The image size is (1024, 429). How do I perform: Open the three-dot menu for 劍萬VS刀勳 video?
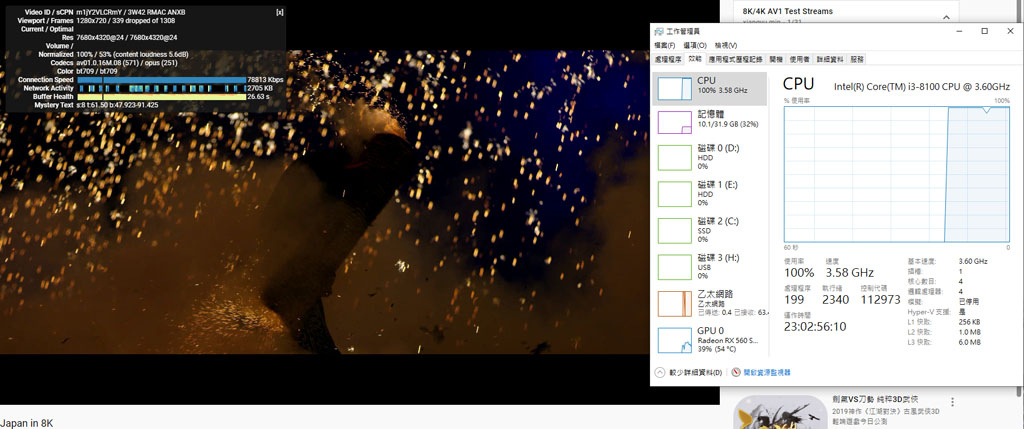tap(953, 402)
